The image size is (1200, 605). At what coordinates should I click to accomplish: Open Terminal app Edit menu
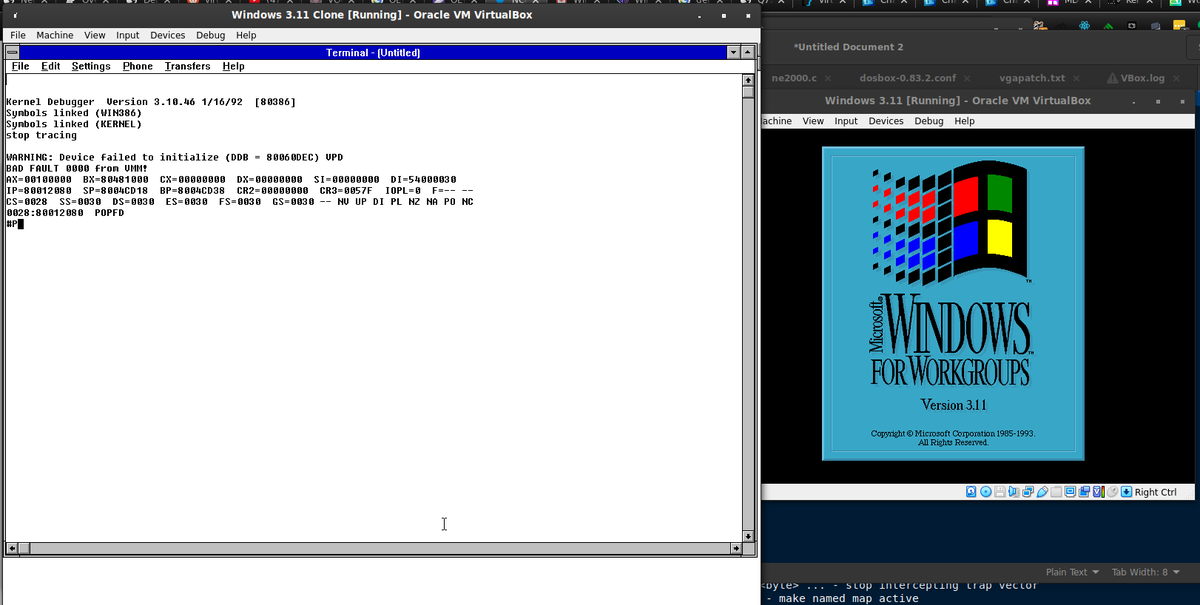51,66
